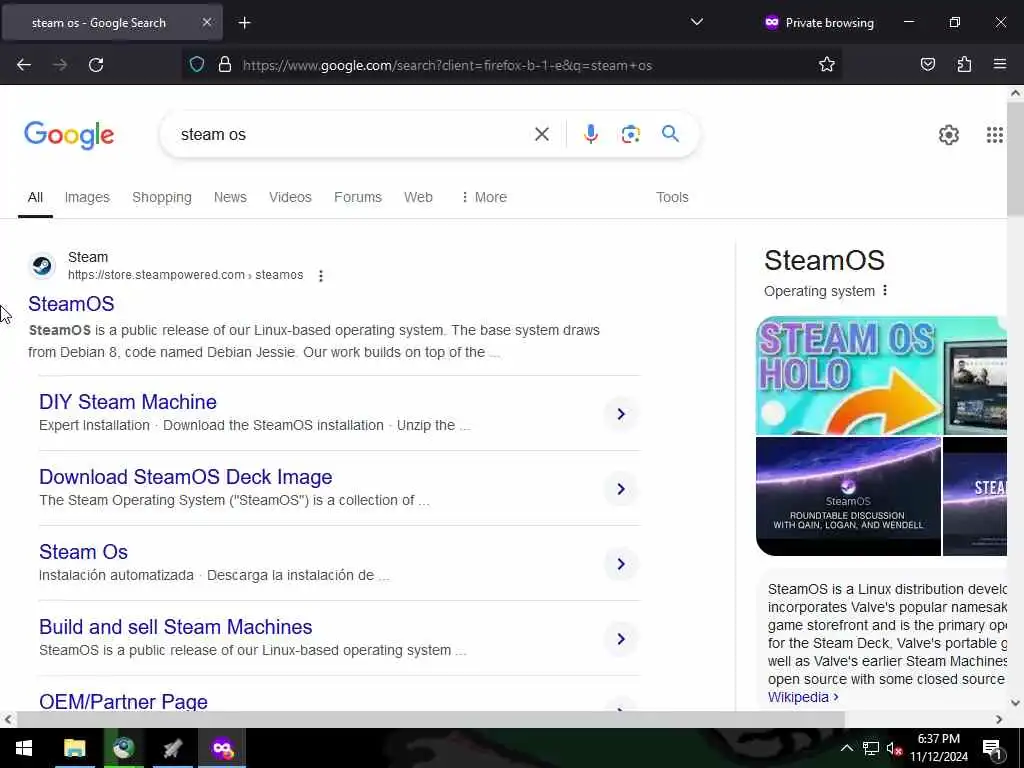Viewport: 1024px width, 768px height.
Task: Switch to the News results tab
Action: (230, 197)
